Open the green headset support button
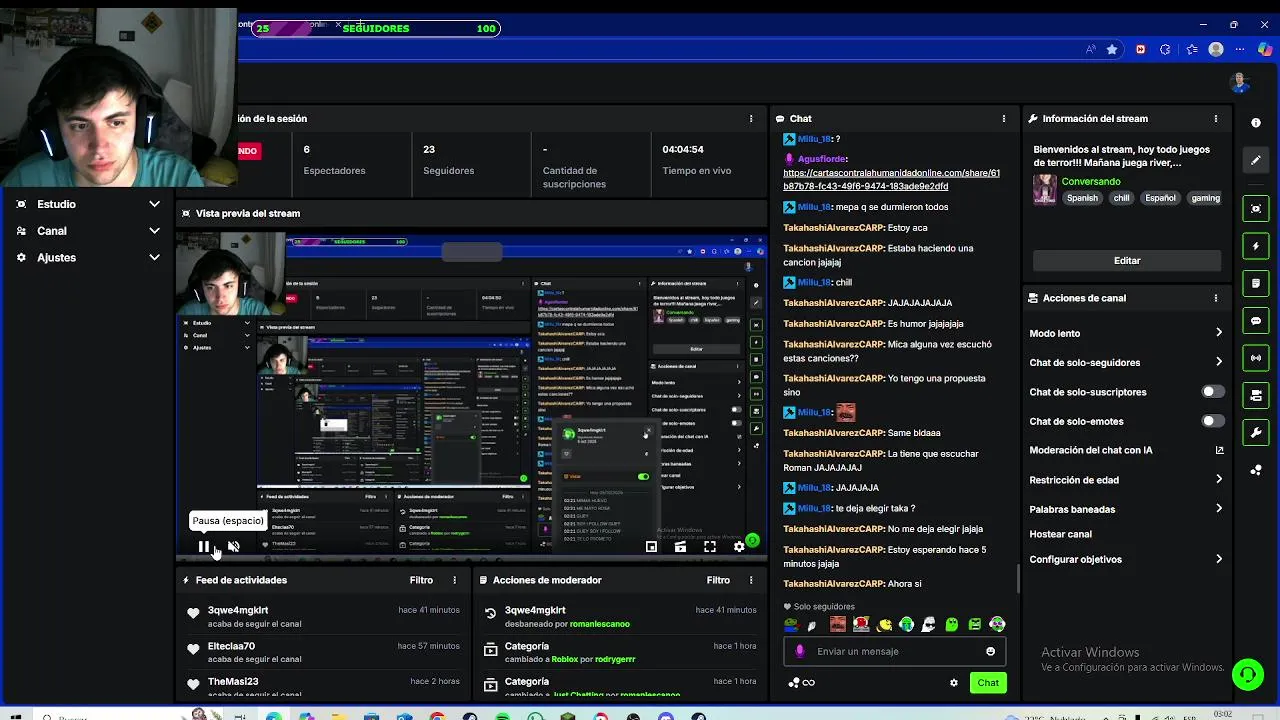 tap(1247, 674)
